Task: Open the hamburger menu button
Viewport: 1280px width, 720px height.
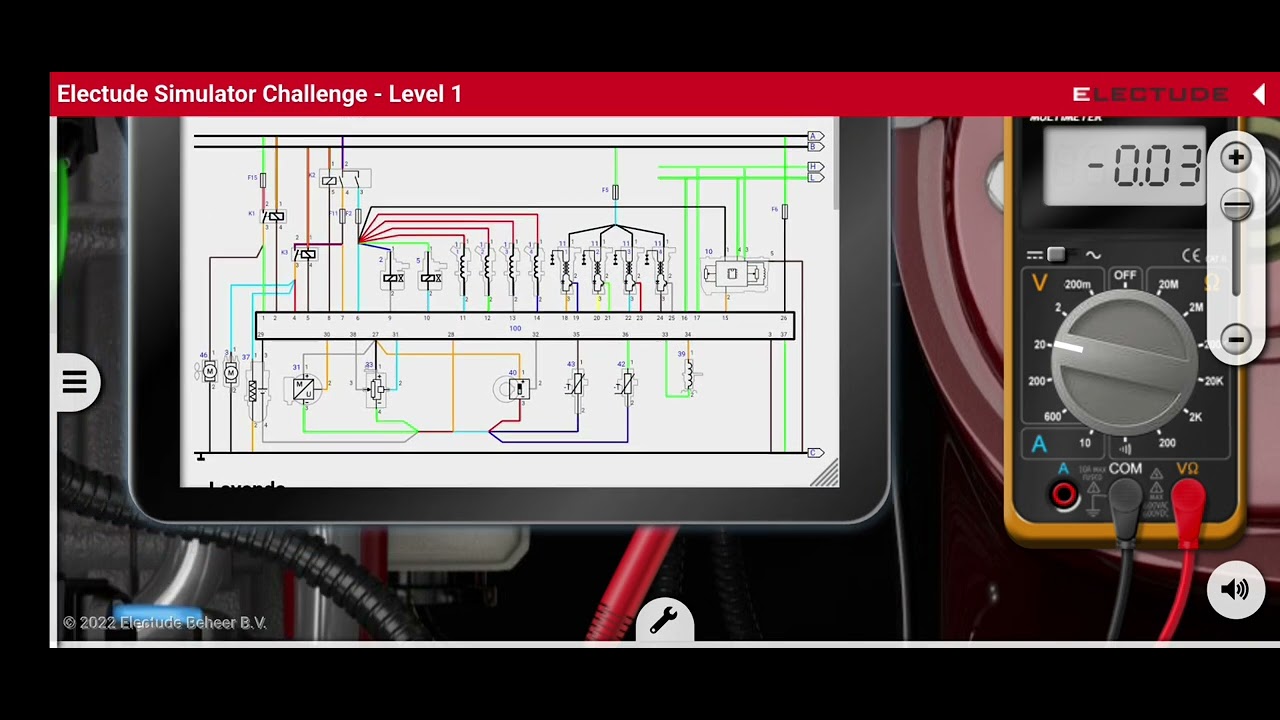Action: (74, 382)
